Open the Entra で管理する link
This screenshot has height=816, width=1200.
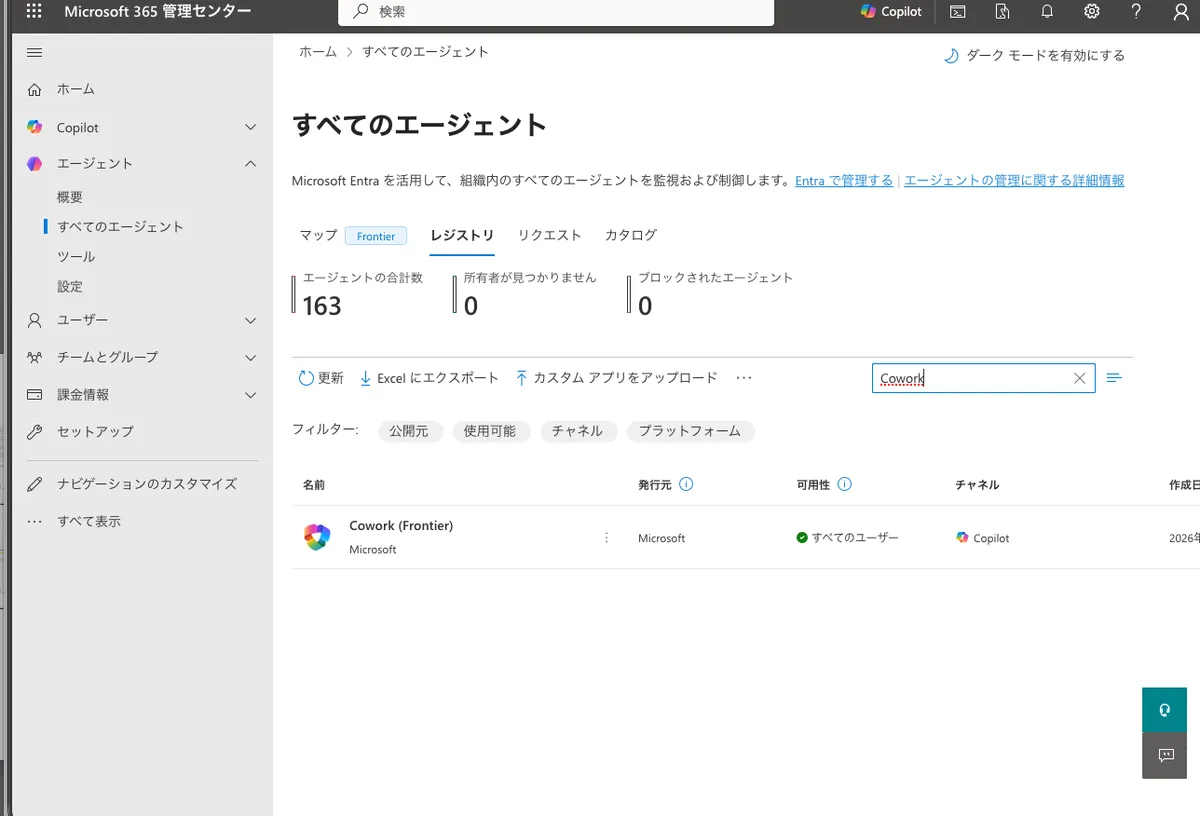click(843, 181)
